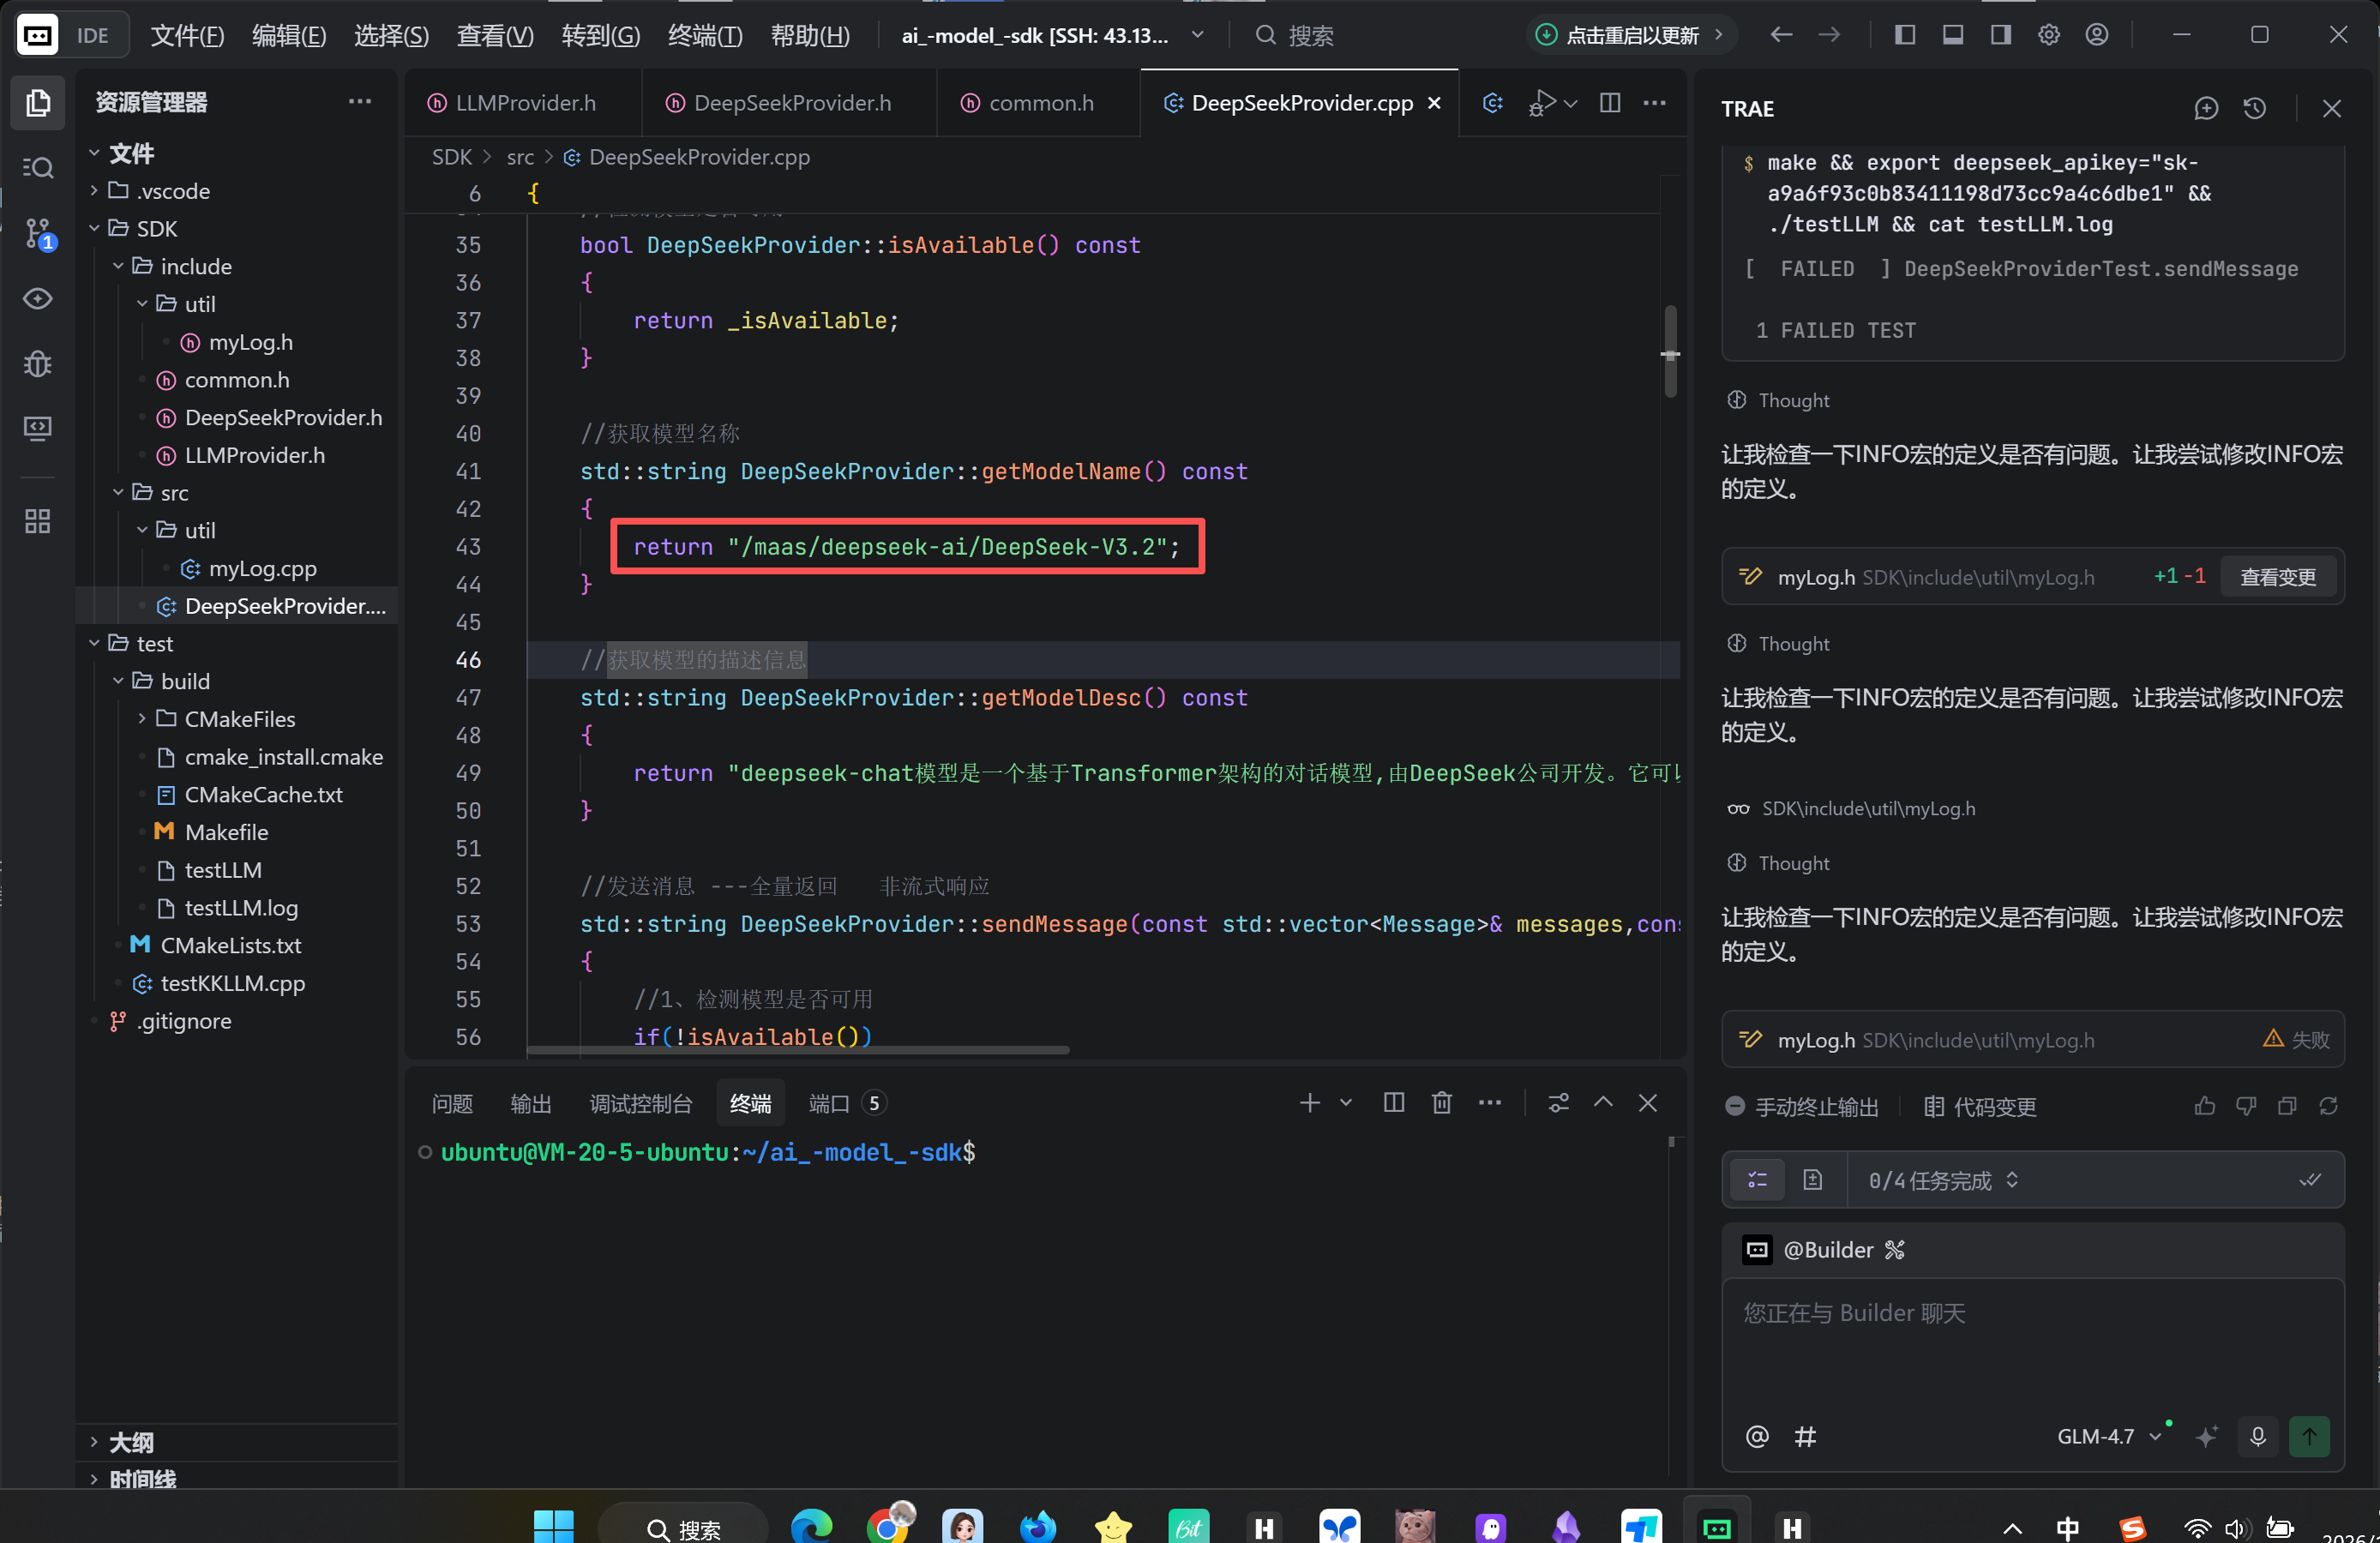Open the Search sidebar icon

coord(38,168)
